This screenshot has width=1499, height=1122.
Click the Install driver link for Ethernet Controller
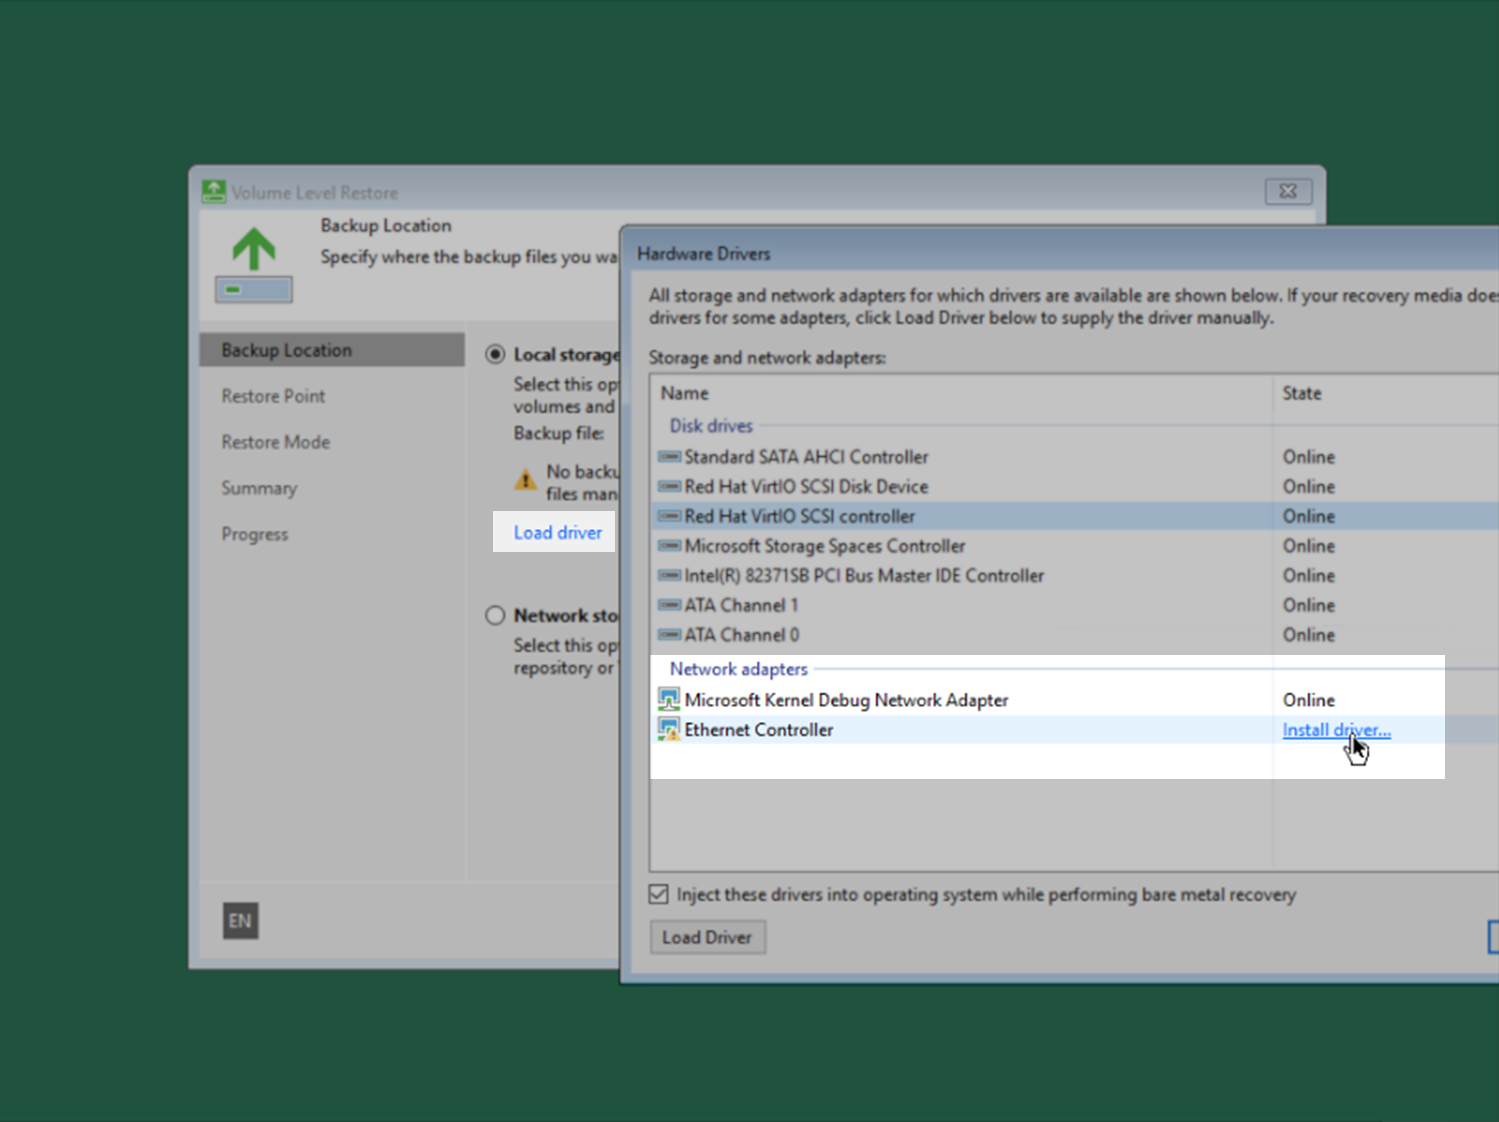1336,730
